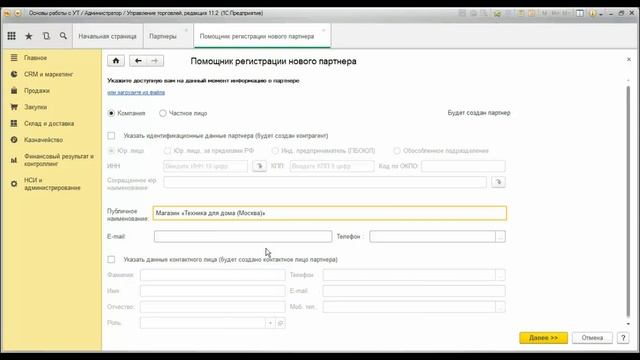Select the Частное лицо radio button
The height and width of the screenshot is (360, 640).
163,113
